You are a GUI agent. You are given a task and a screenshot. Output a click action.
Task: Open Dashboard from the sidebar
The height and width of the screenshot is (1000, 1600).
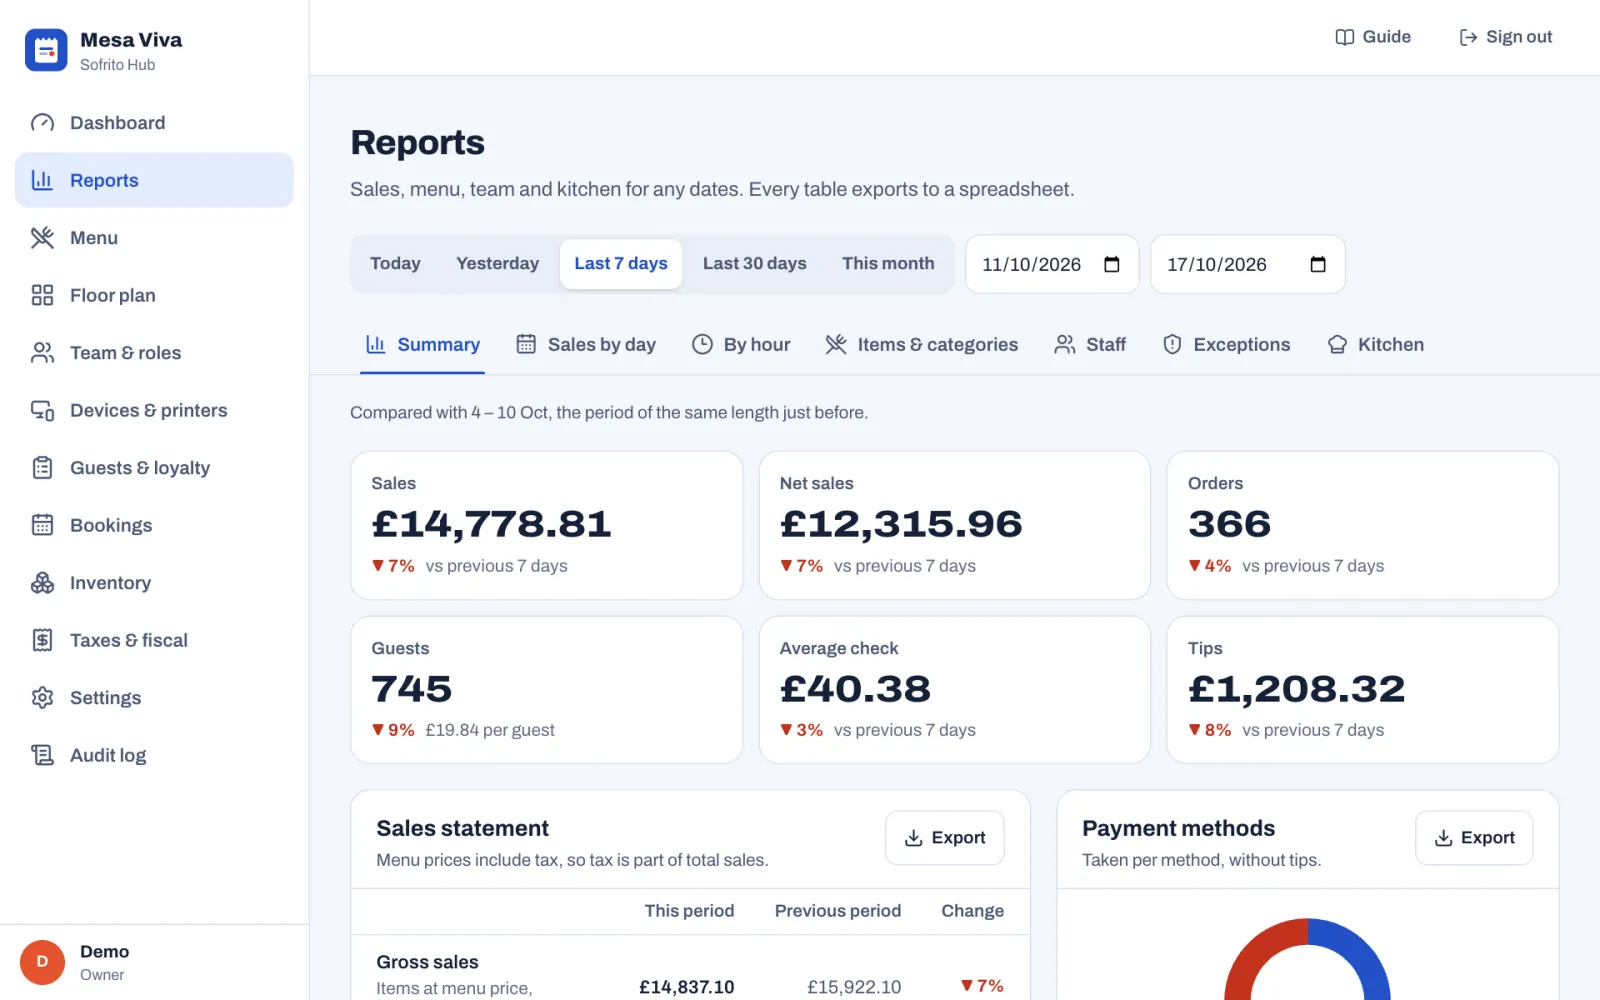tap(154, 123)
